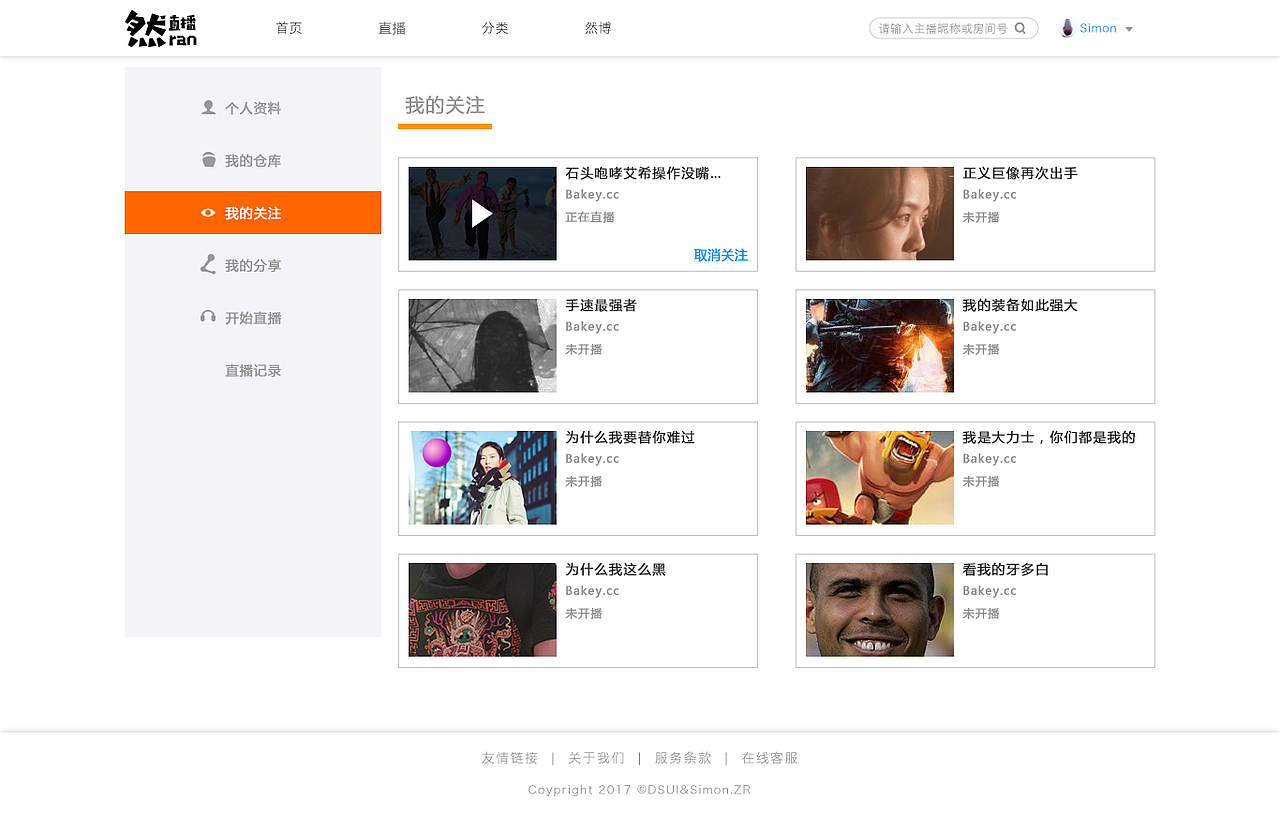Click the Simon user avatar icon
This screenshot has height=815, width=1280.
pyautogui.click(x=1067, y=28)
